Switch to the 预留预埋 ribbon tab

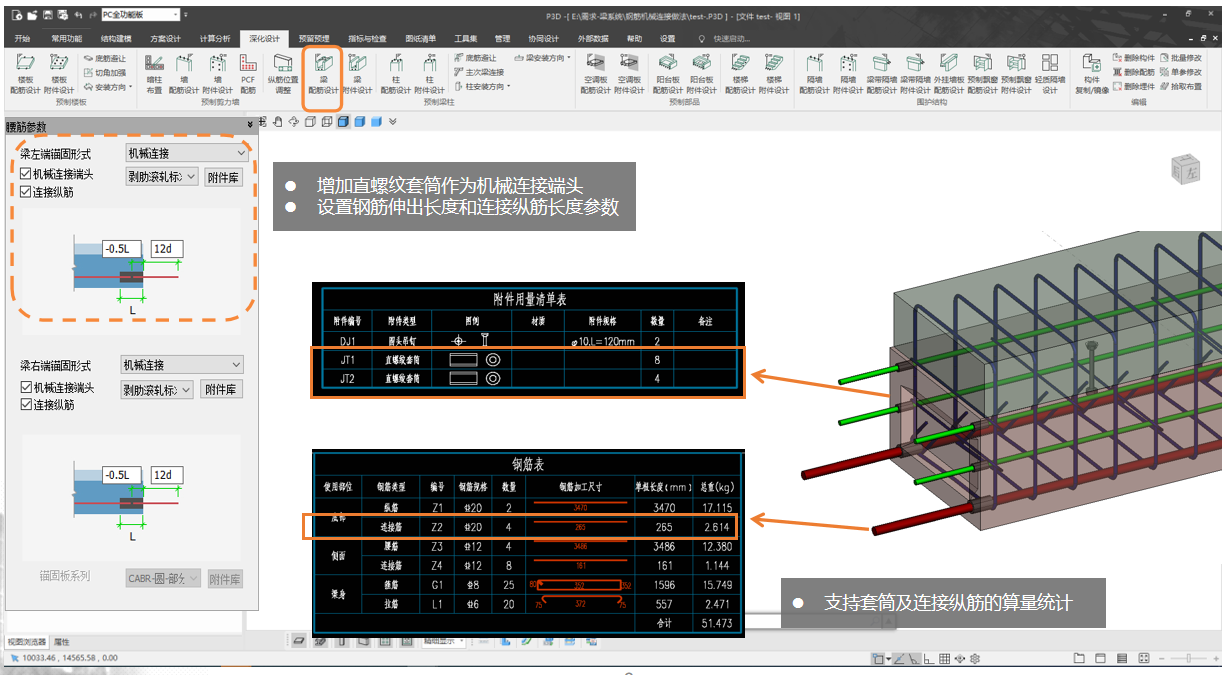(x=313, y=38)
